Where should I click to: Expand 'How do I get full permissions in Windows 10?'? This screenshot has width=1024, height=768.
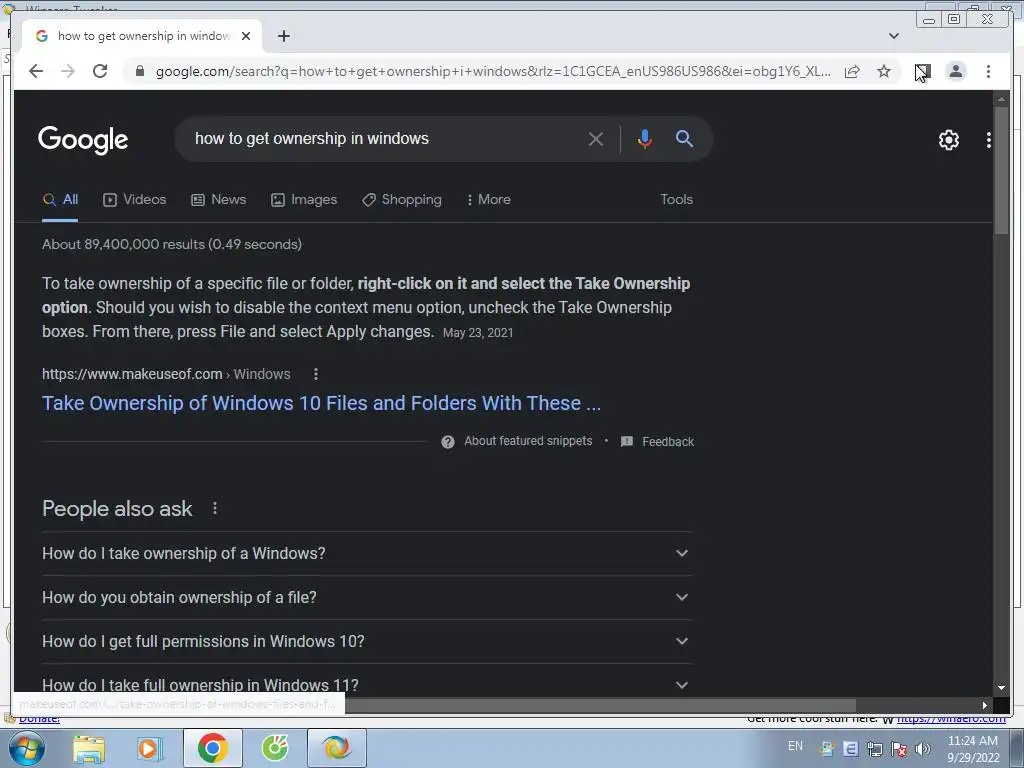(x=367, y=641)
